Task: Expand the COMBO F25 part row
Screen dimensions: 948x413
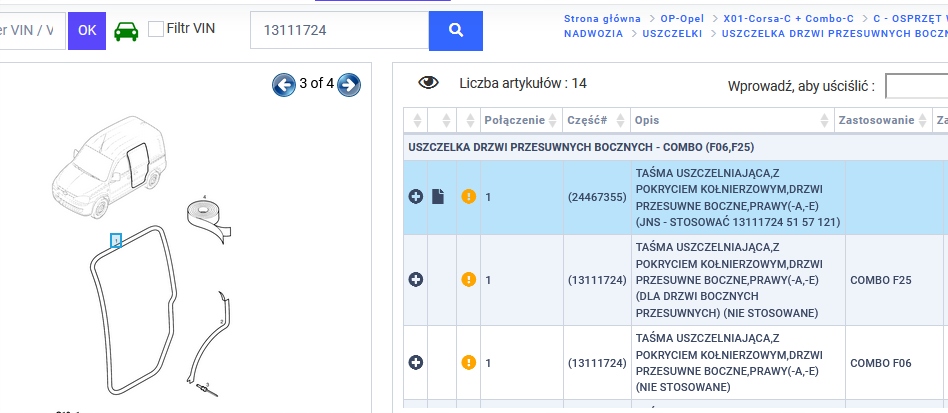Action: [416, 279]
